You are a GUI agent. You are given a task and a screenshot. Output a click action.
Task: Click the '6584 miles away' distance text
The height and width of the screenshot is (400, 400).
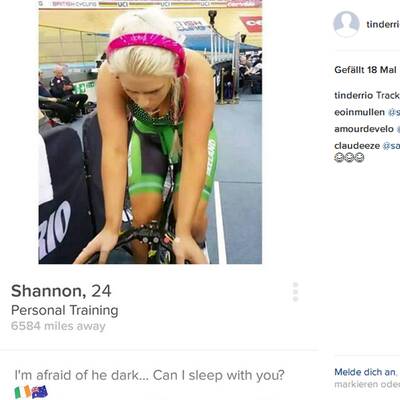(58, 326)
